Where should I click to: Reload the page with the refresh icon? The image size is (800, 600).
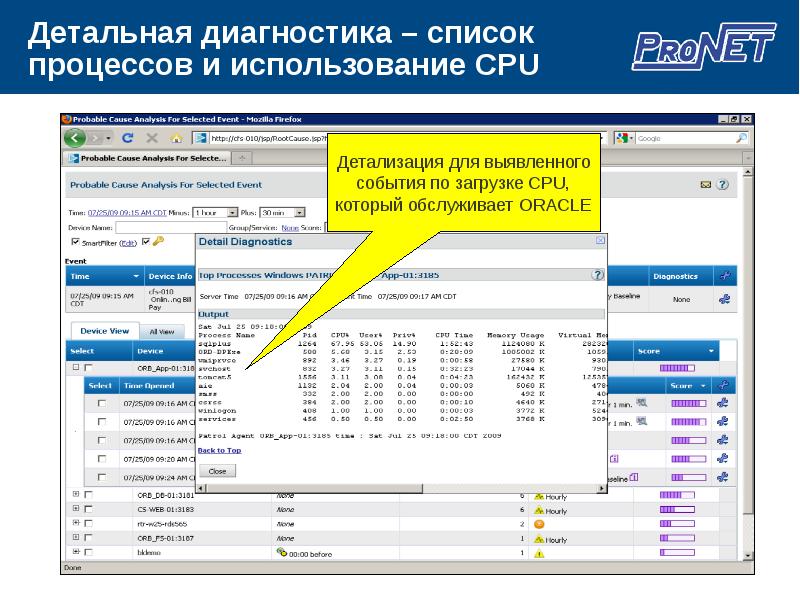128,138
